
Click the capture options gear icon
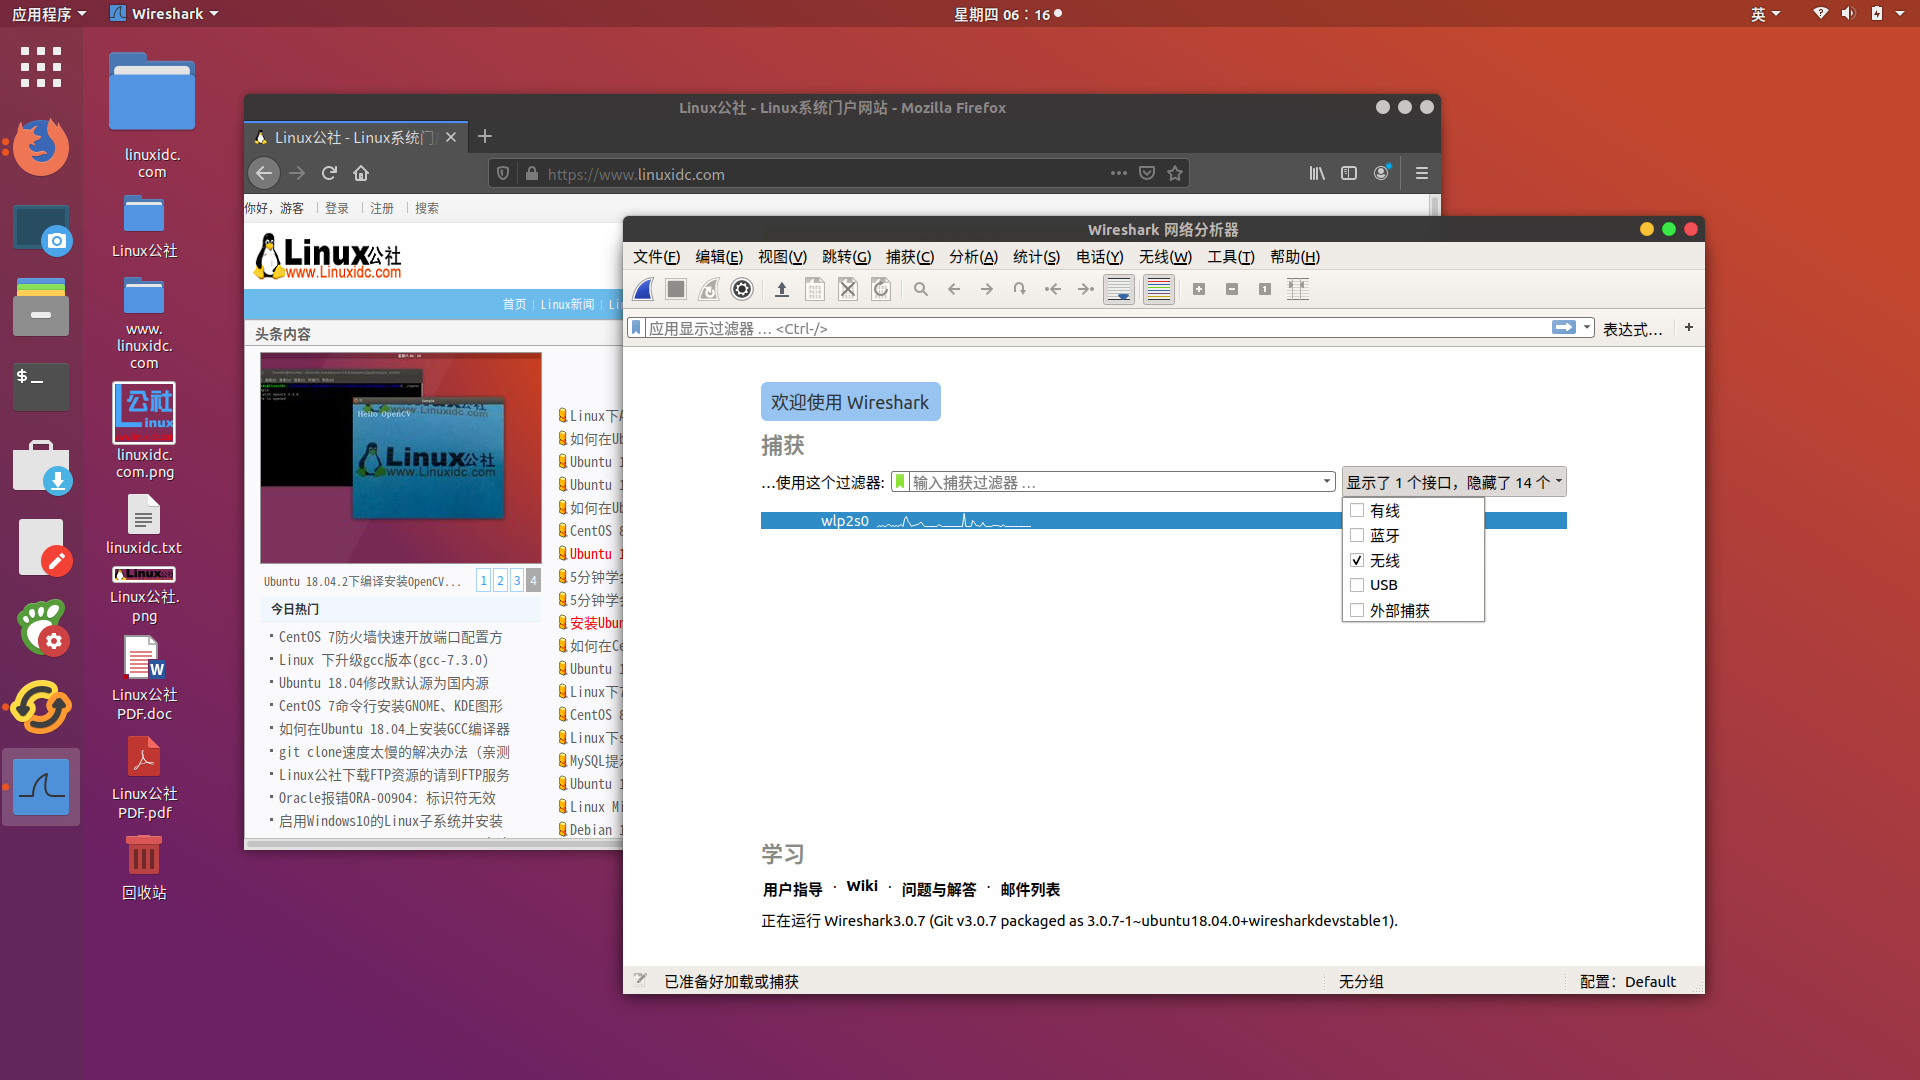[x=741, y=289]
